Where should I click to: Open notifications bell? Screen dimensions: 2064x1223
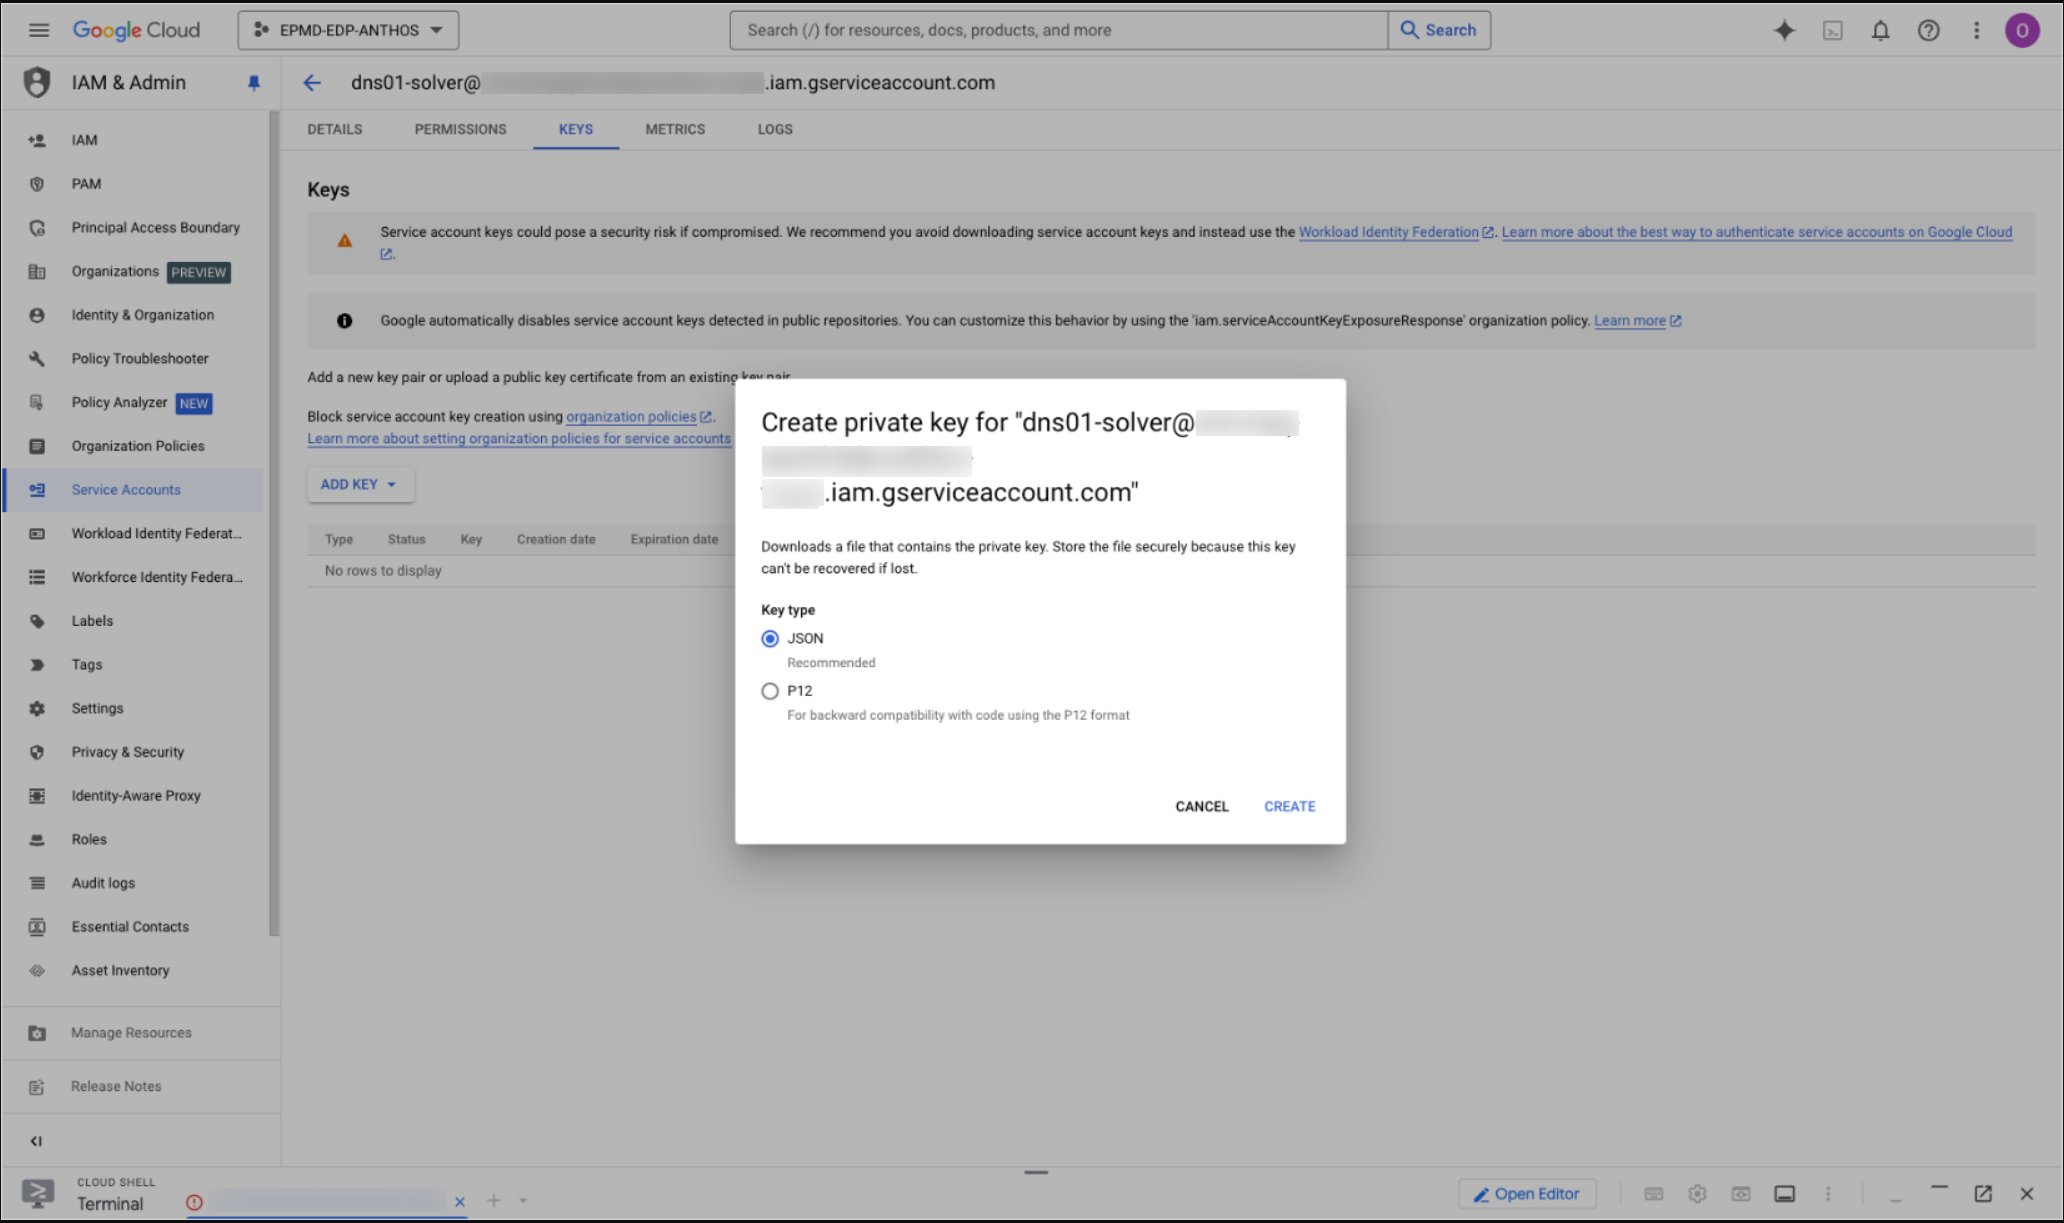1879,30
